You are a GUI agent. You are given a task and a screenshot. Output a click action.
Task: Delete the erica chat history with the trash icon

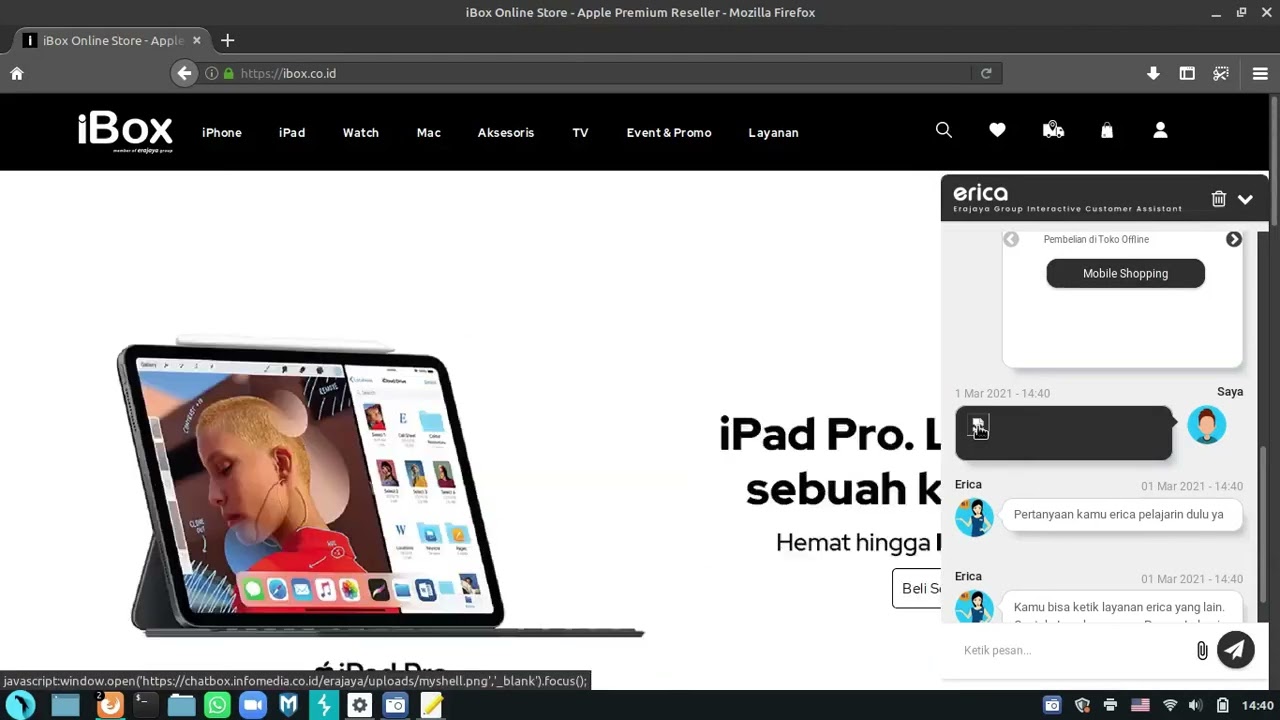coord(1218,199)
